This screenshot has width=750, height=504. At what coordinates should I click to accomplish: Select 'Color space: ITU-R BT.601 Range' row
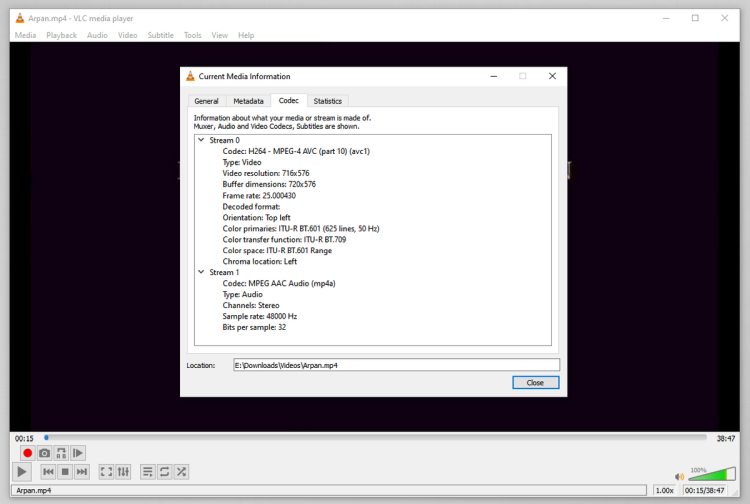[277, 250]
